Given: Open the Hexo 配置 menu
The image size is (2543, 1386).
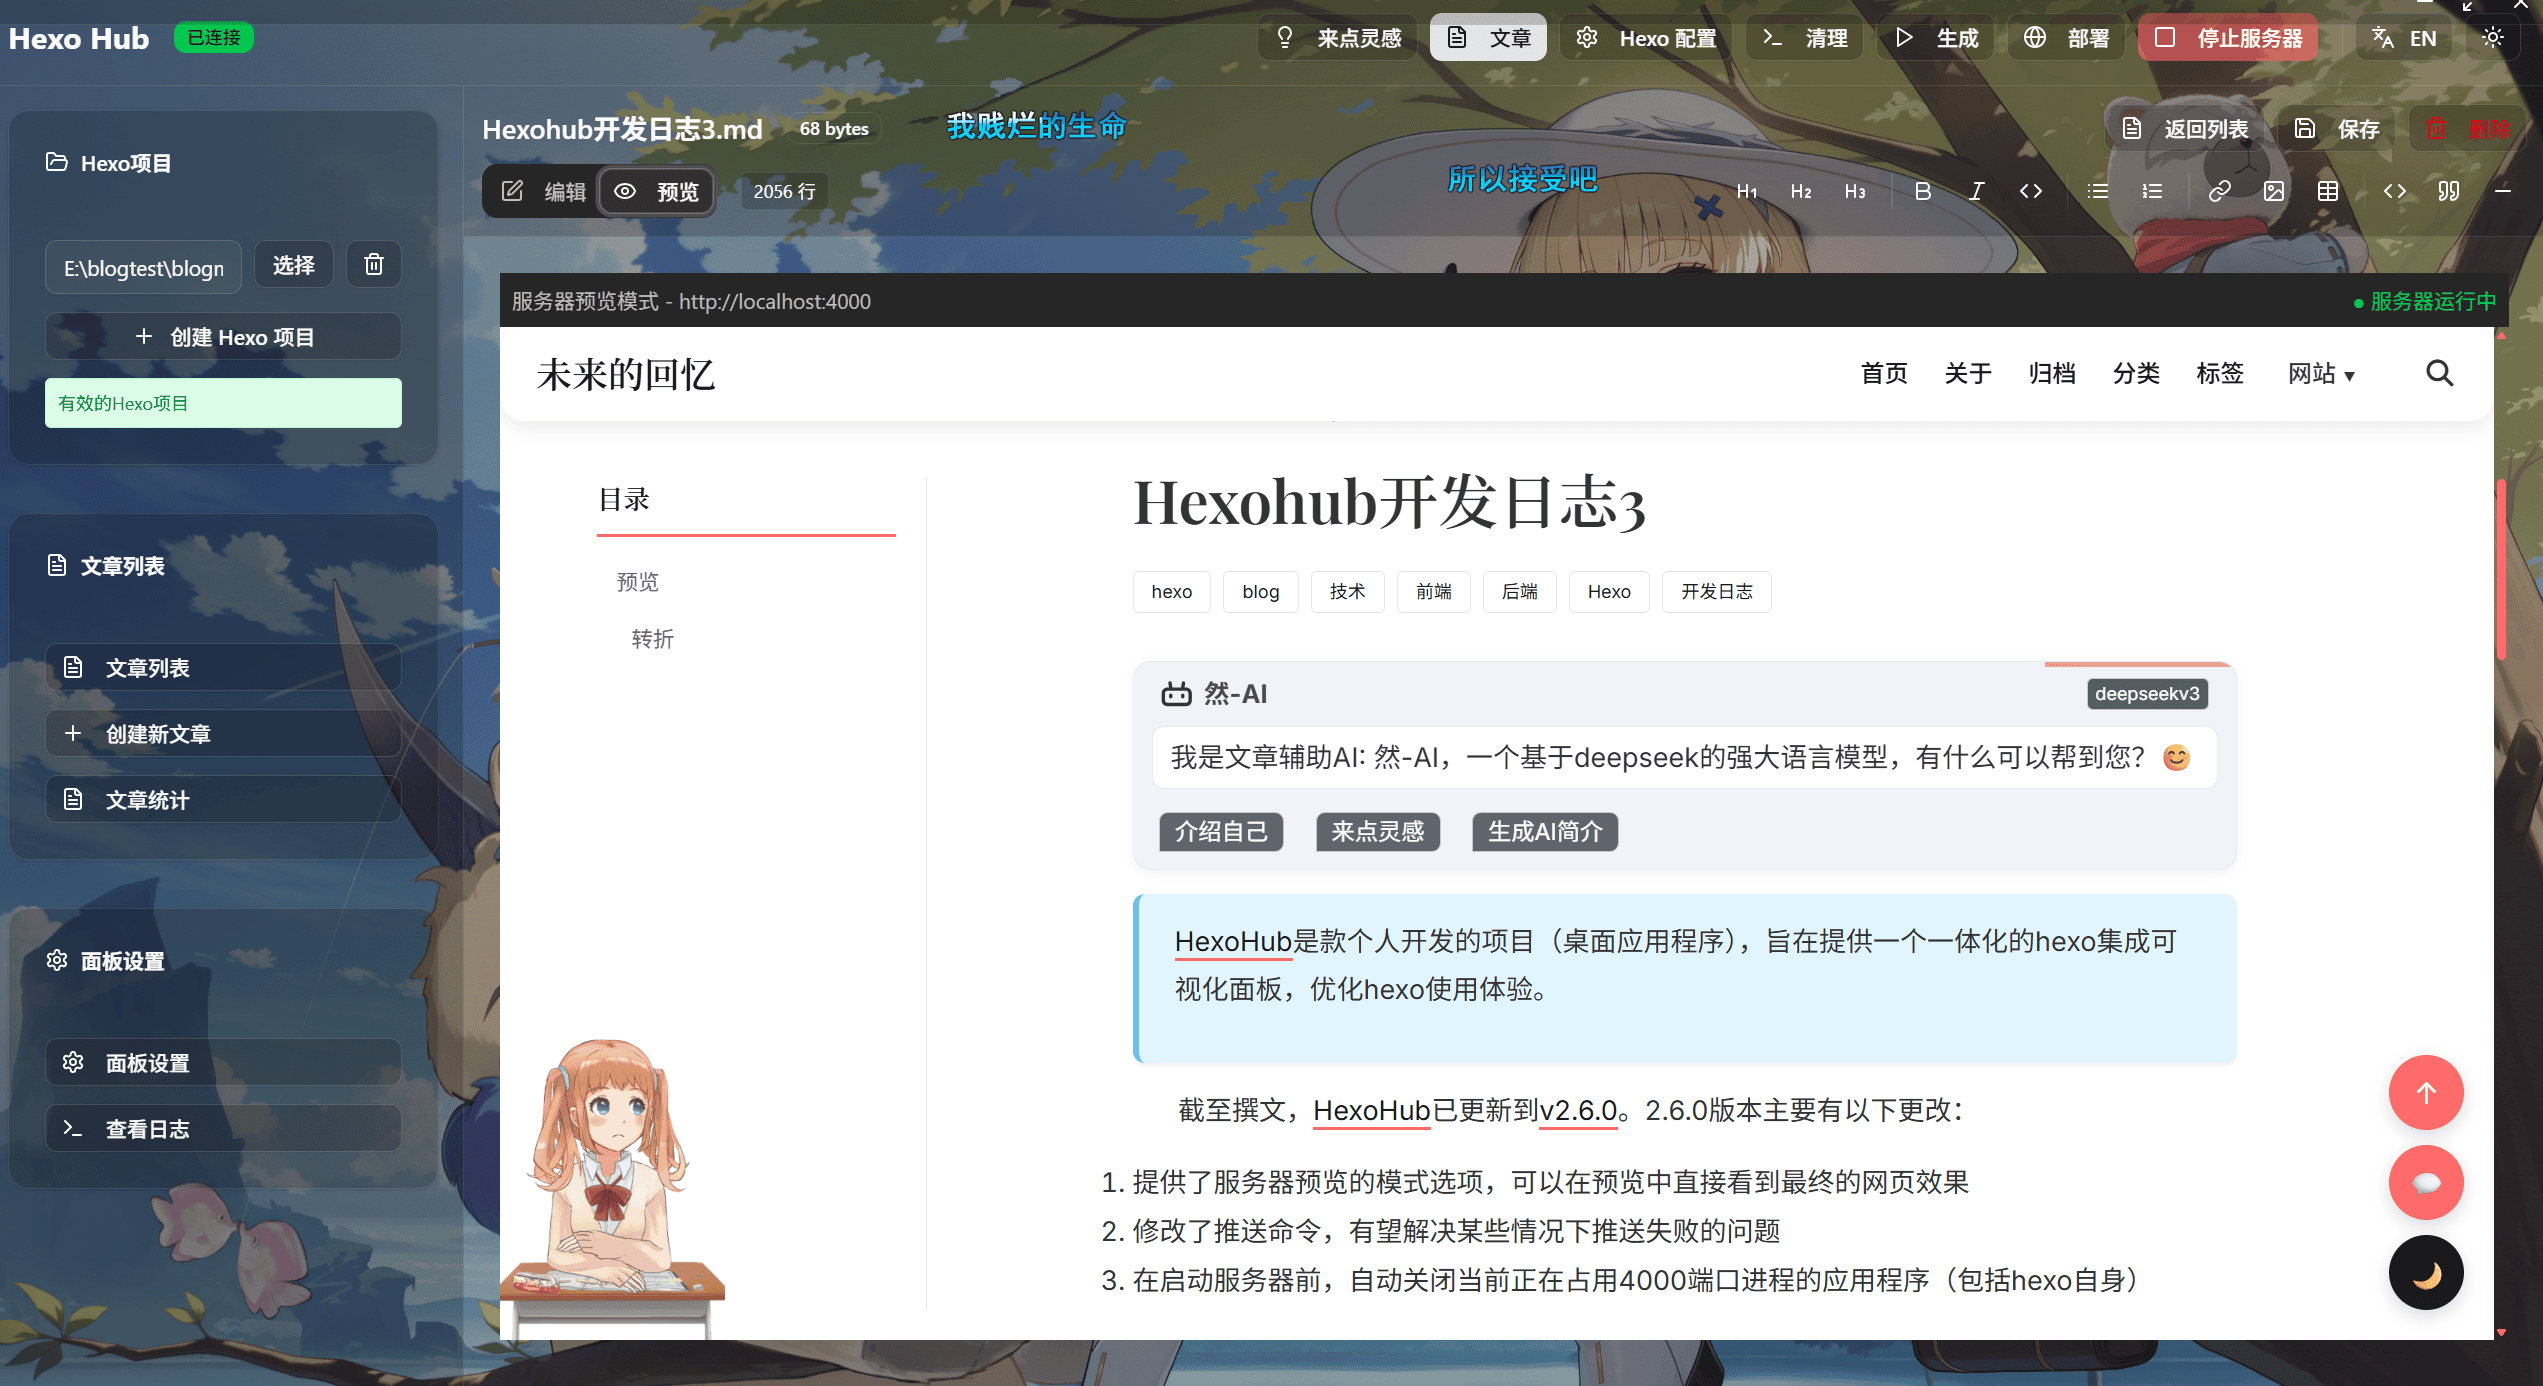Looking at the screenshot, I should pos(1646,38).
